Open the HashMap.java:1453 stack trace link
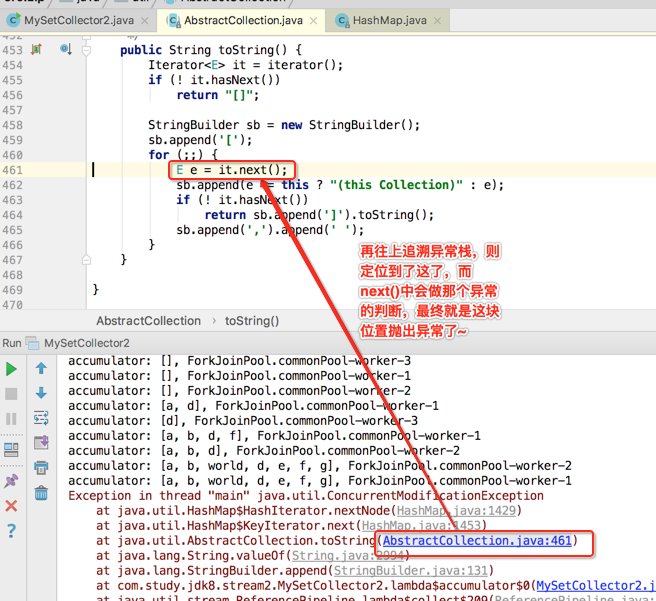The height and width of the screenshot is (601, 656). (422, 526)
